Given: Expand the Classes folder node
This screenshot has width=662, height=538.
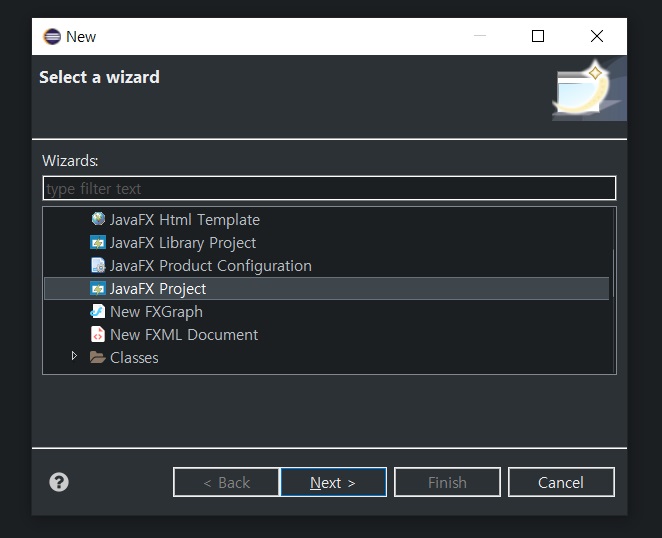Looking at the screenshot, I should coord(74,356).
